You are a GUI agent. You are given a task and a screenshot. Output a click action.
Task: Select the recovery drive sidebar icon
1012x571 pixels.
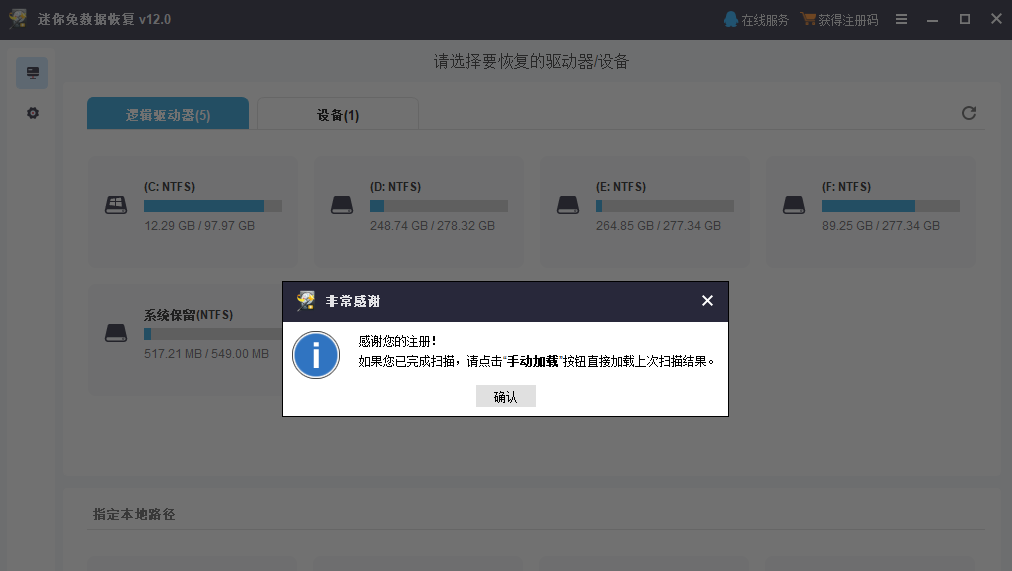pyautogui.click(x=32, y=73)
